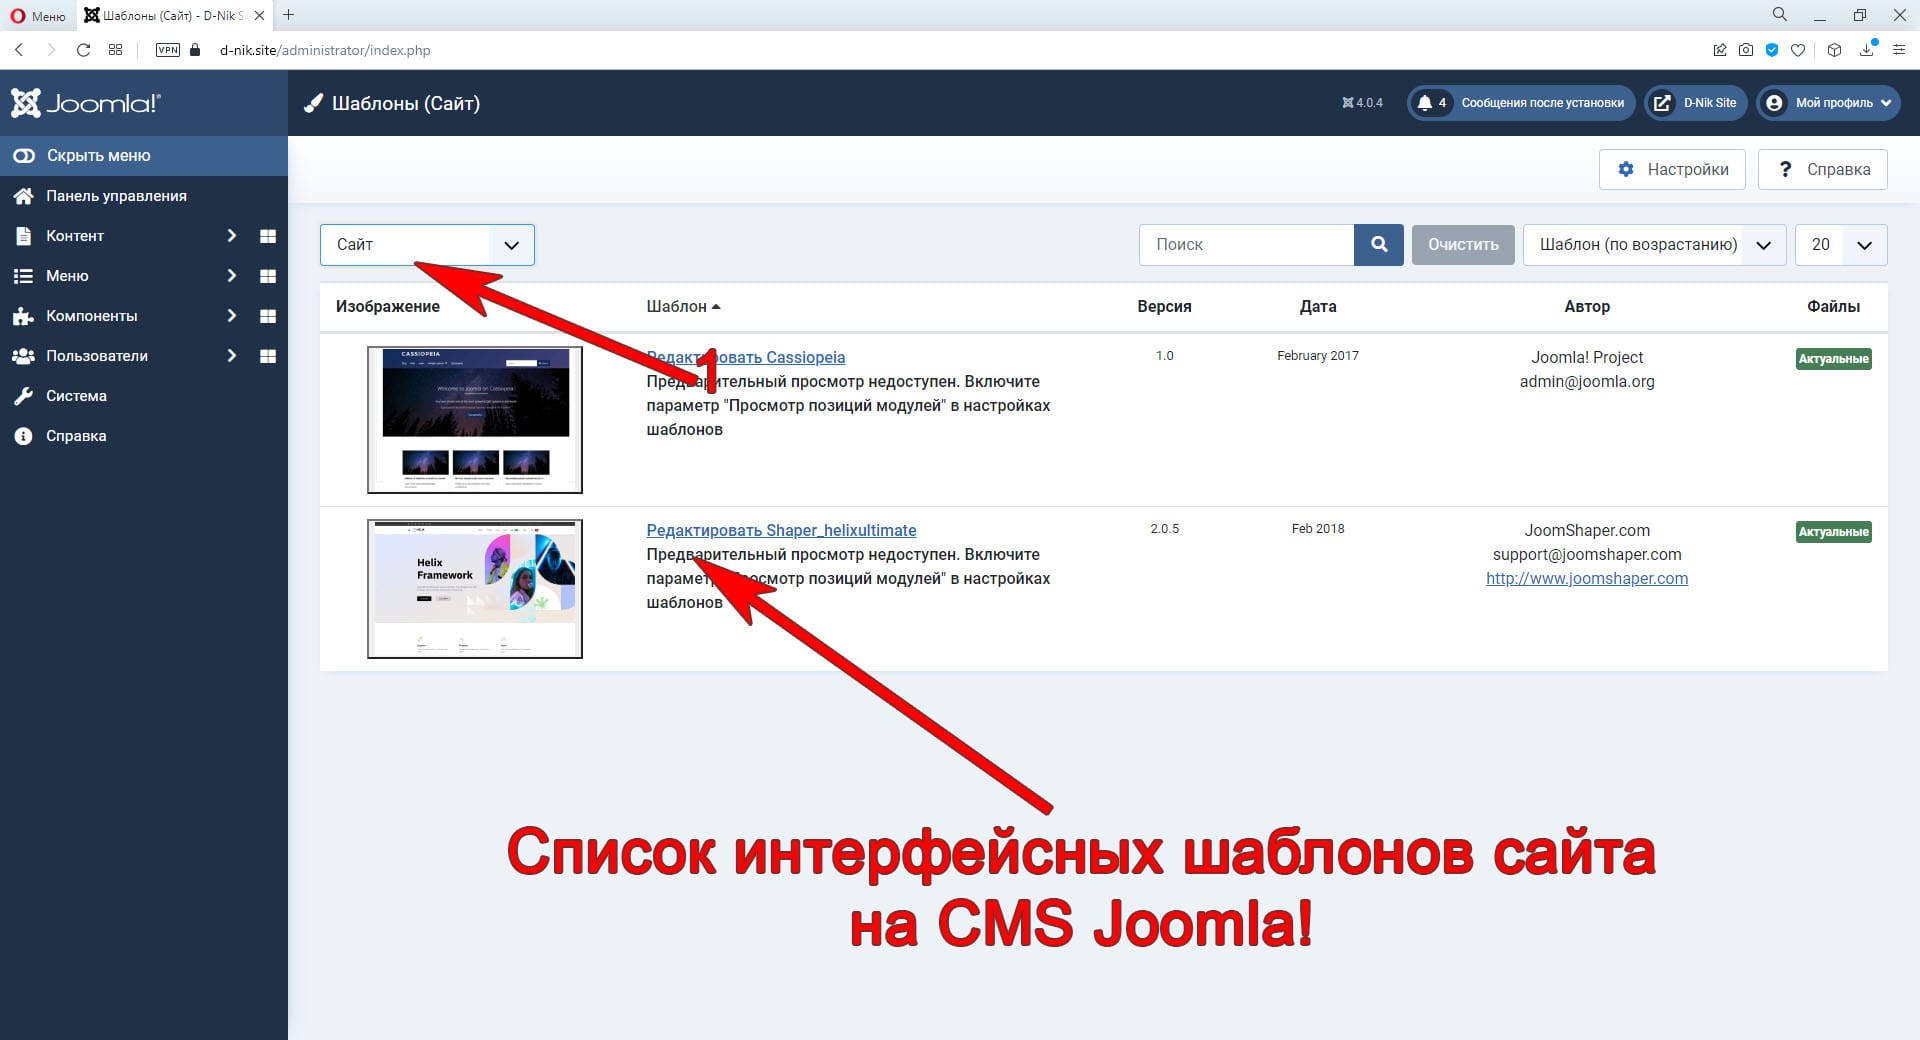Click the pinboard pin icon in address bar
Image resolution: width=1920 pixels, height=1040 pixels.
[1720, 50]
